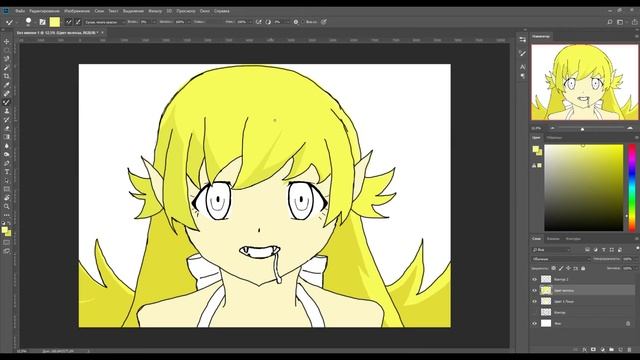Create a new group with the folder icon
Image resolution: width=640 pixels, height=360 pixels.
(611, 350)
